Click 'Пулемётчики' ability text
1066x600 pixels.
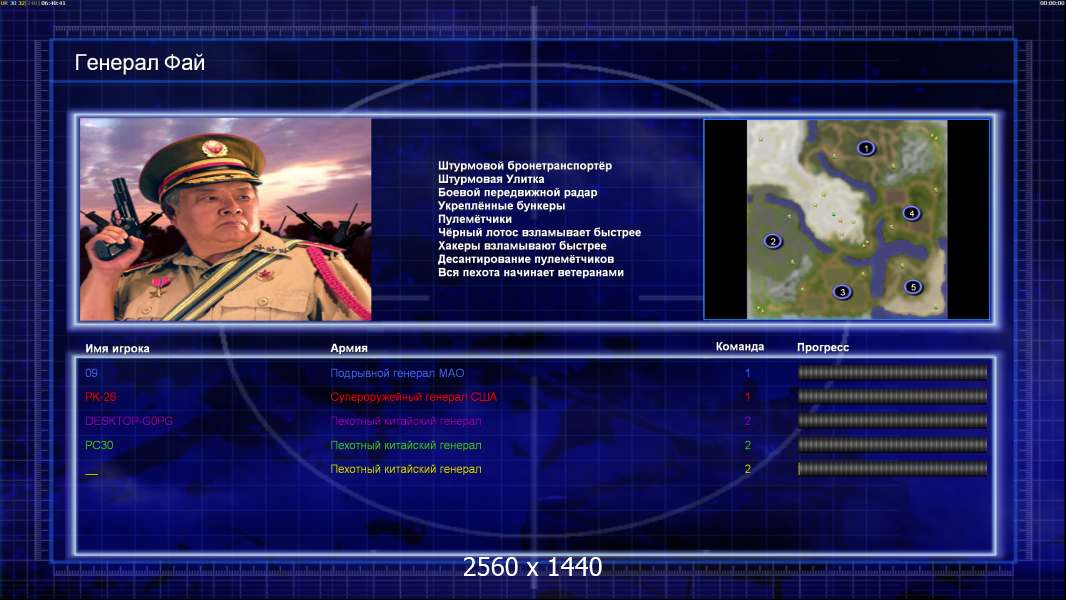click(x=475, y=219)
